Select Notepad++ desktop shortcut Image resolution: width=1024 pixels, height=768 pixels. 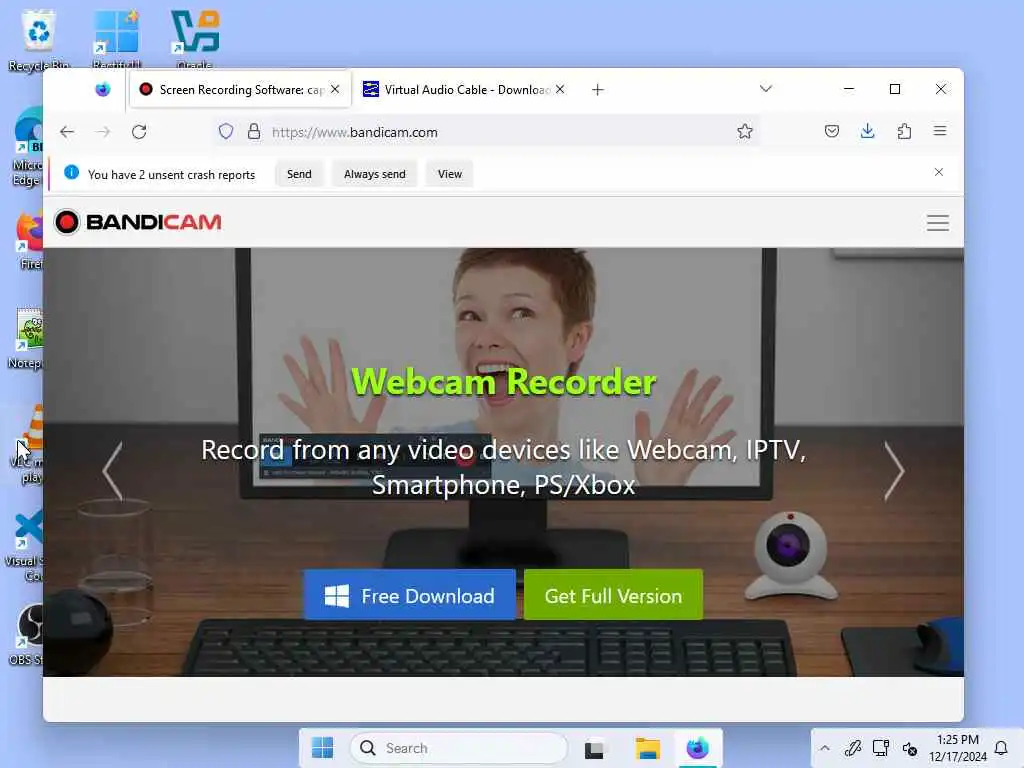(27, 338)
